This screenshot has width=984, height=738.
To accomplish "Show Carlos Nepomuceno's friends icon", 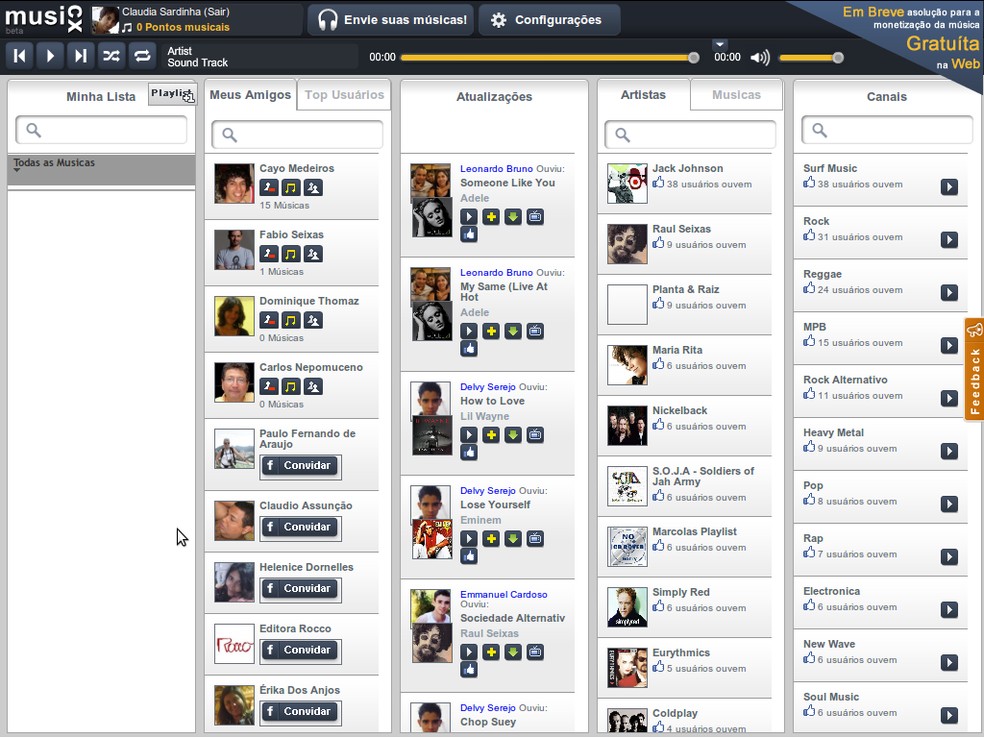I will [313, 386].
